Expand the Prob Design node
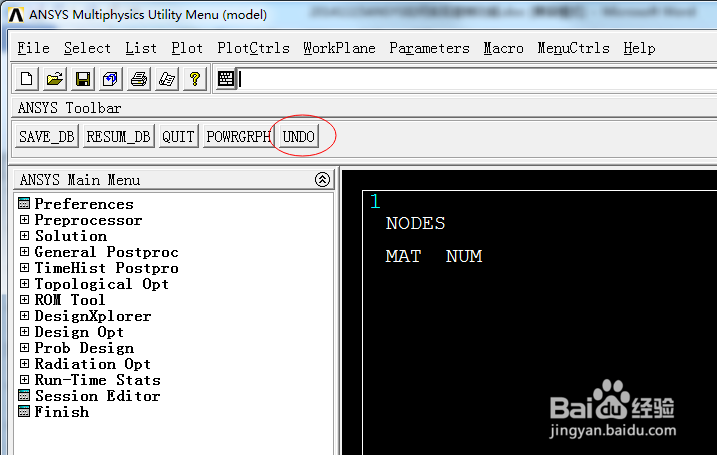The image size is (717, 455). [24, 348]
